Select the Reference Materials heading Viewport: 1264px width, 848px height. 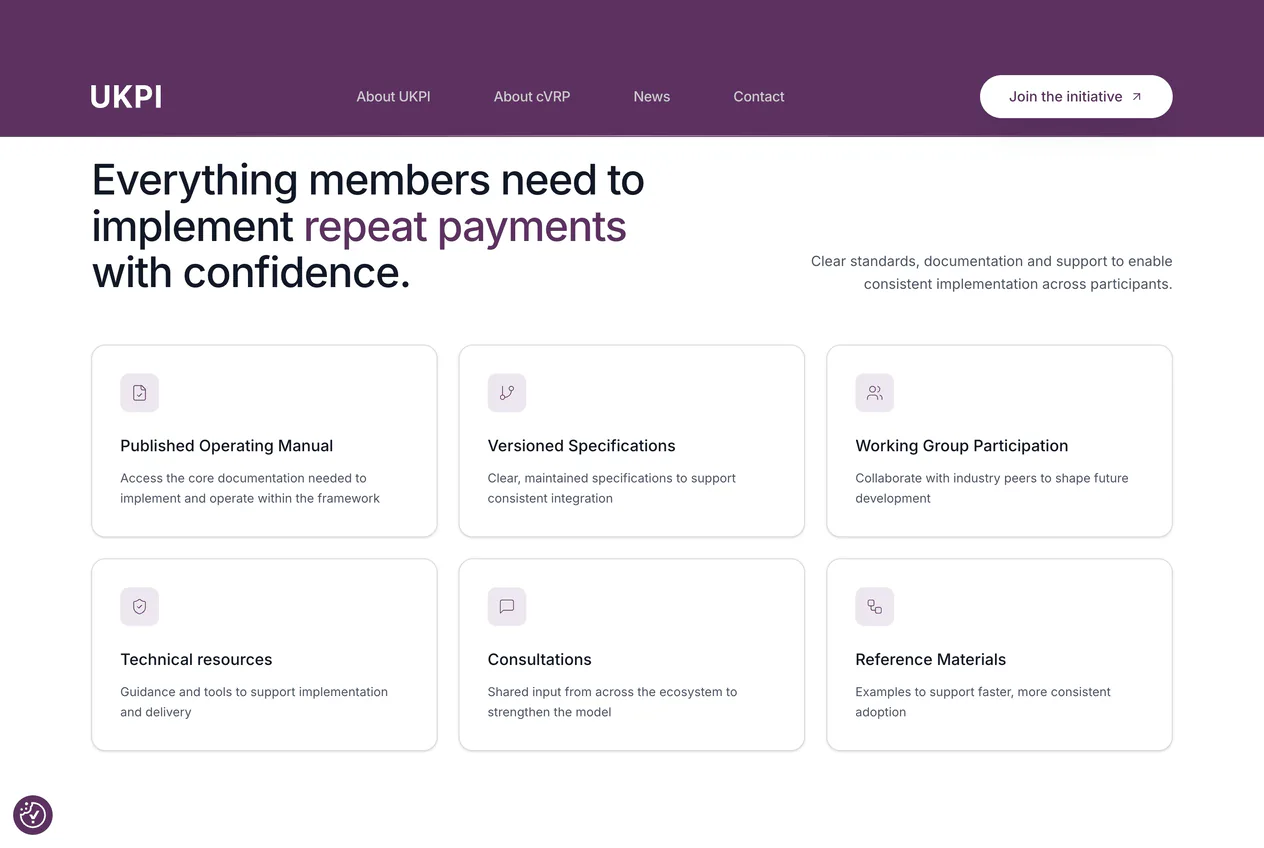coord(931,660)
